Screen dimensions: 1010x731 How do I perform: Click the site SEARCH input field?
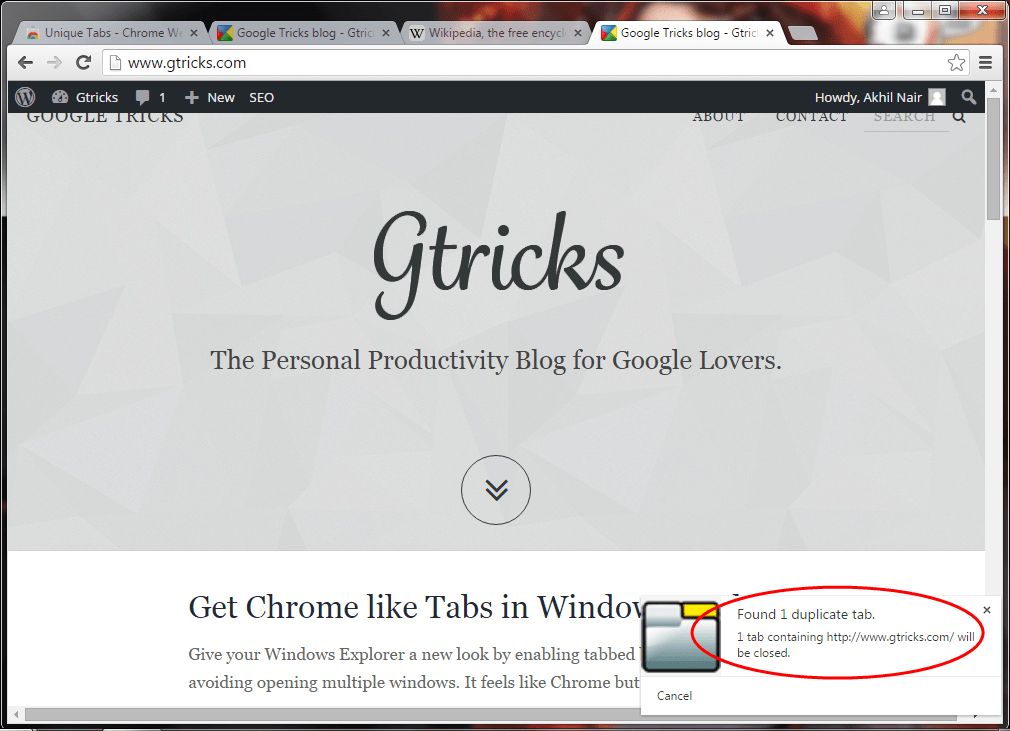click(904, 117)
